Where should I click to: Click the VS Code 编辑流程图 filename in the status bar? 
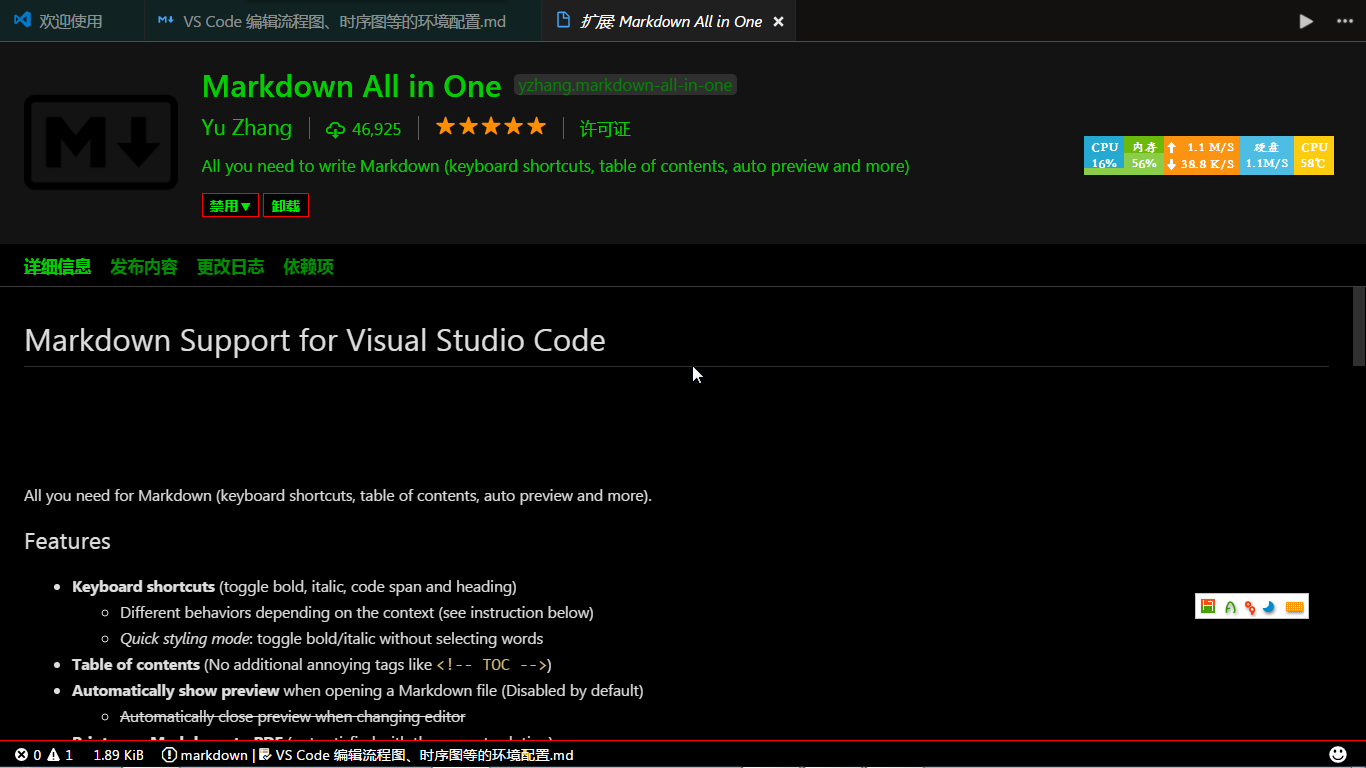pyautogui.click(x=416, y=755)
